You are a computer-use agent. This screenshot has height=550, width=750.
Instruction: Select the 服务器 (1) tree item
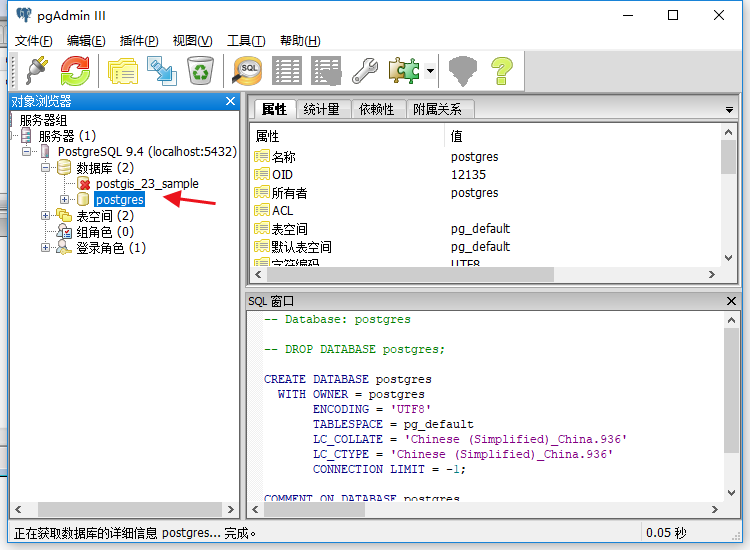[x=67, y=136]
